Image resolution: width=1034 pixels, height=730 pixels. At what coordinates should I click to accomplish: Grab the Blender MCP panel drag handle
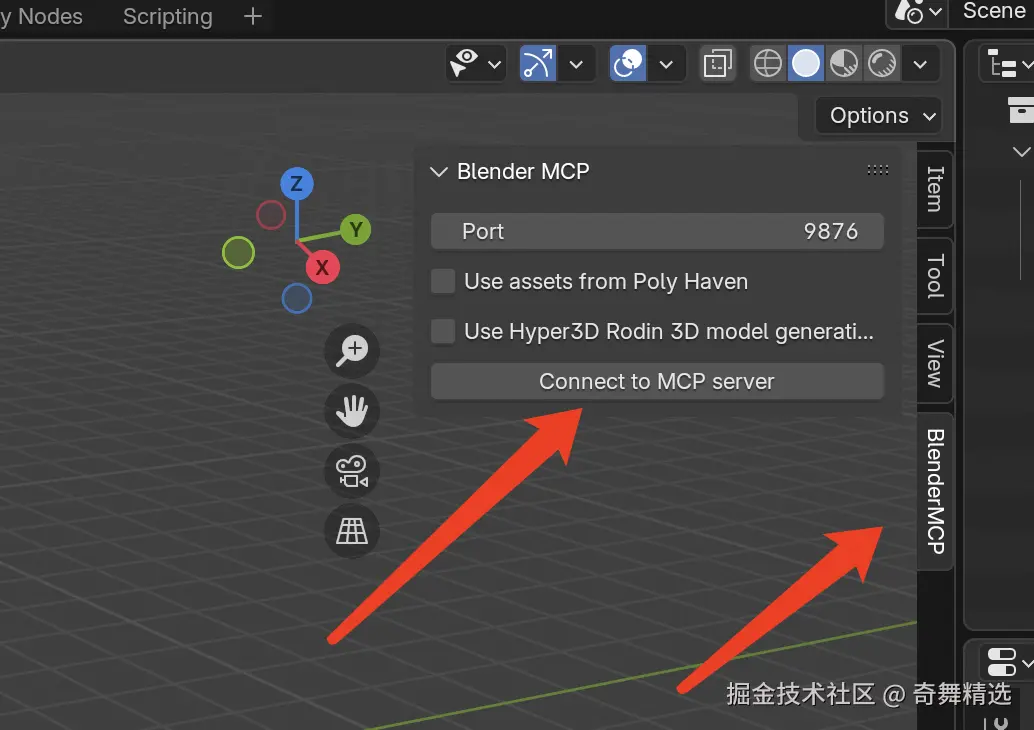878,170
